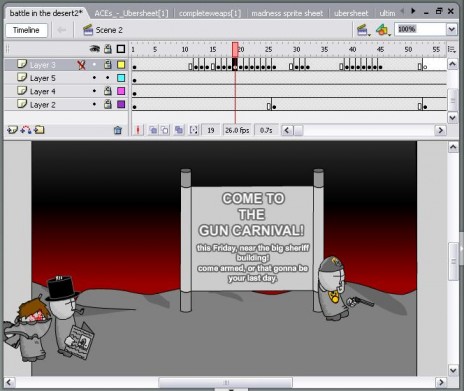Click the eye icon to show/hide all layers
The height and width of the screenshot is (391, 464).
[x=95, y=49]
